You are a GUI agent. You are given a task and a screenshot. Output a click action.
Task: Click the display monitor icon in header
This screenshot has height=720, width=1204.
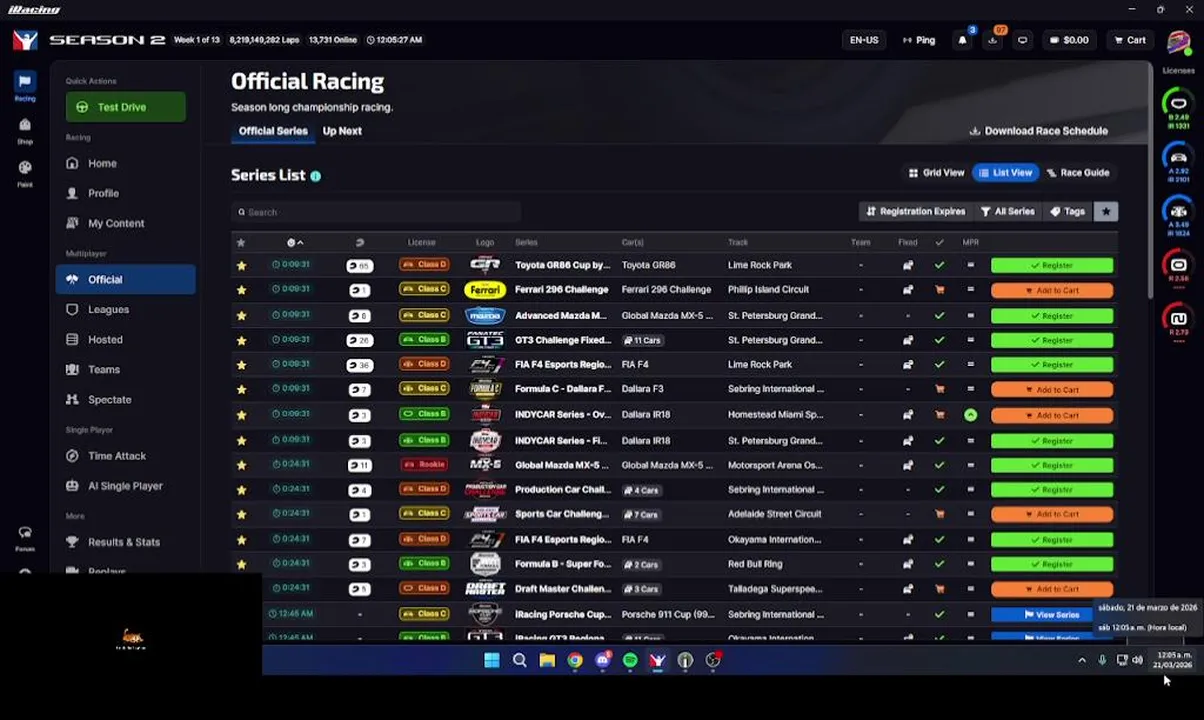(1022, 40)
